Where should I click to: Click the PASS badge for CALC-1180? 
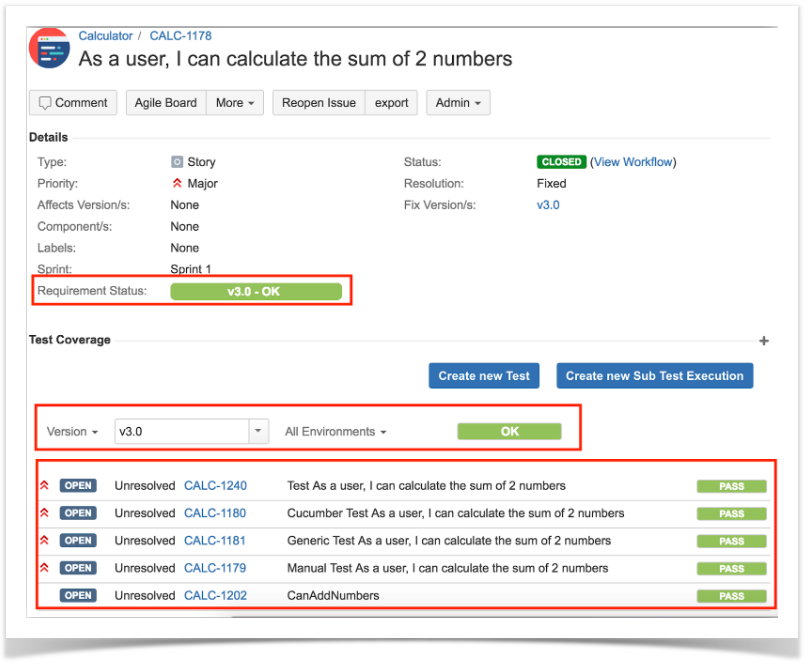[x=731, y=514]
